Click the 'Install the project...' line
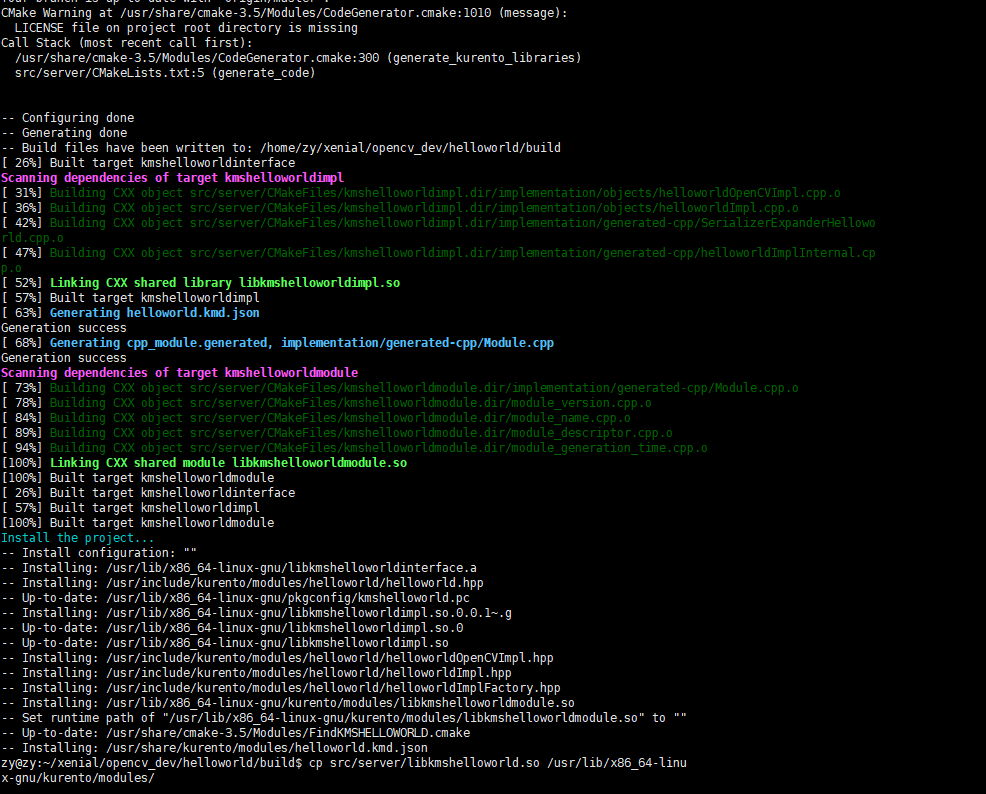Image resolution: width=986 pixels, height=794 pixels. coord(78,538)
